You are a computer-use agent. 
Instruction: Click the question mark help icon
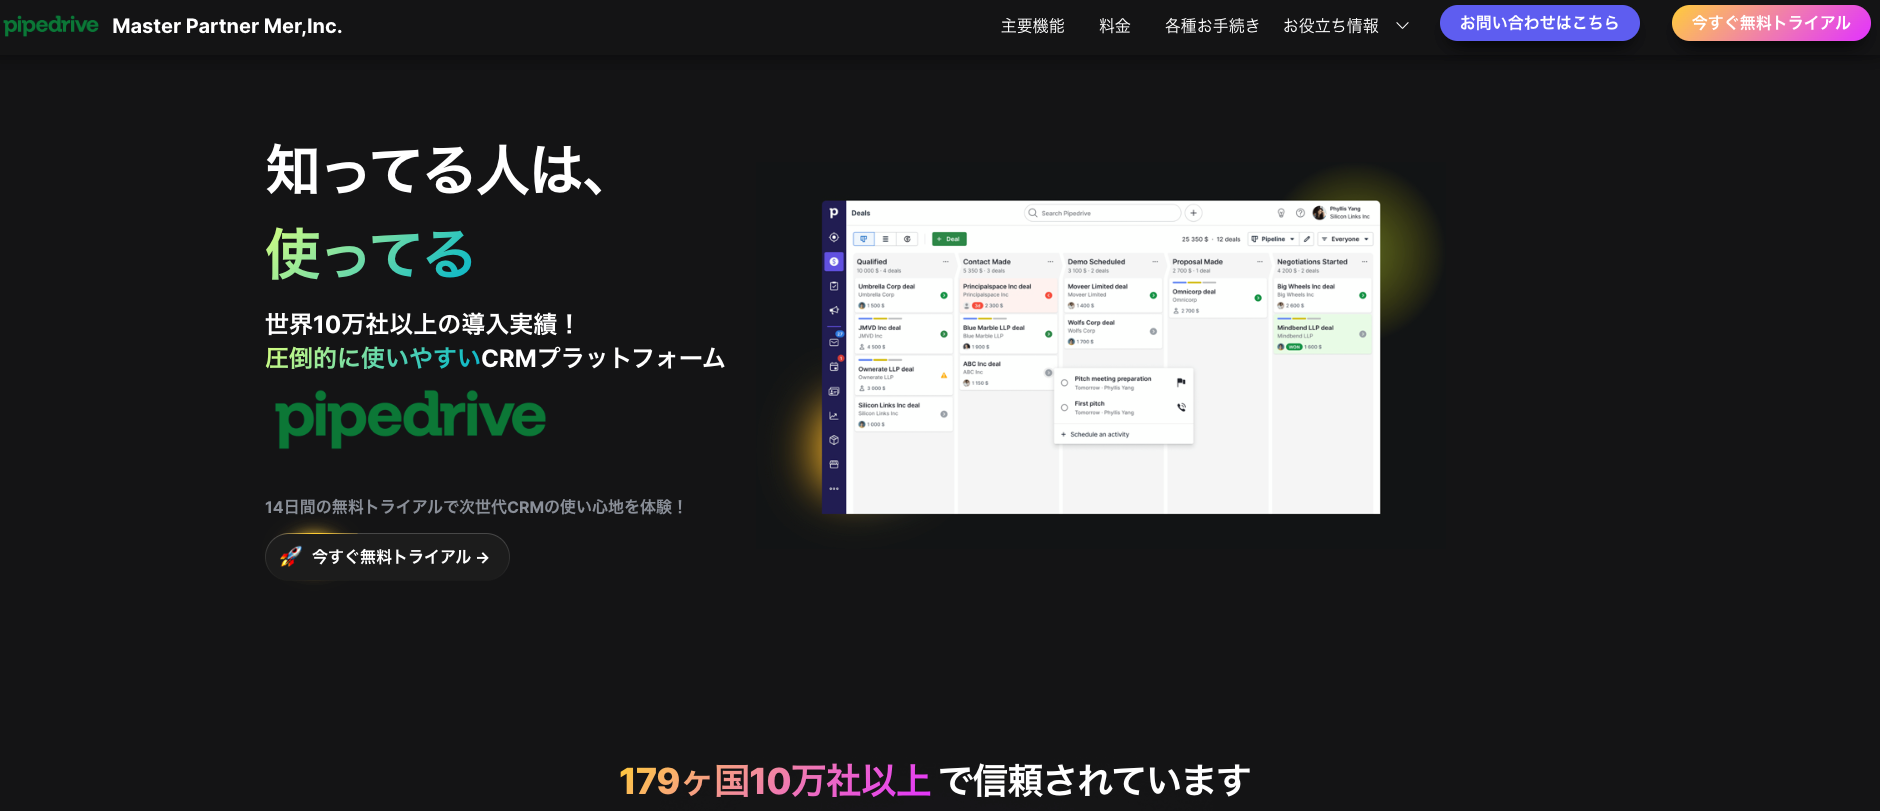coord(1300,213)
